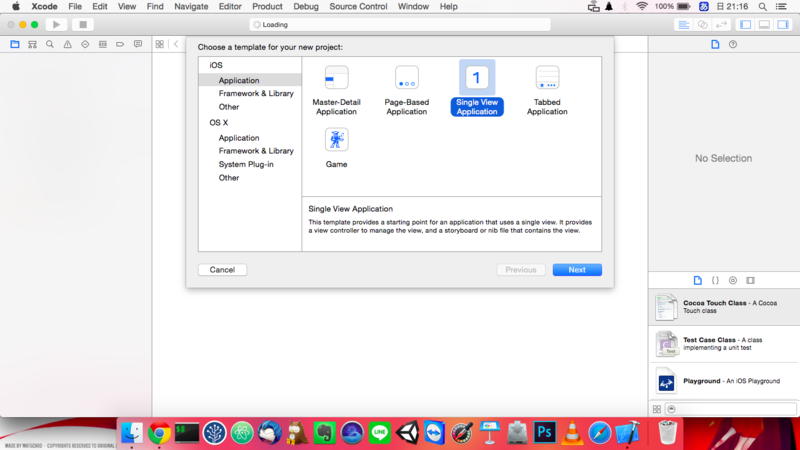The height and width of the screenshot is (450, 800).
Task: Show the File Template library
Action: [x=697, y=280]
